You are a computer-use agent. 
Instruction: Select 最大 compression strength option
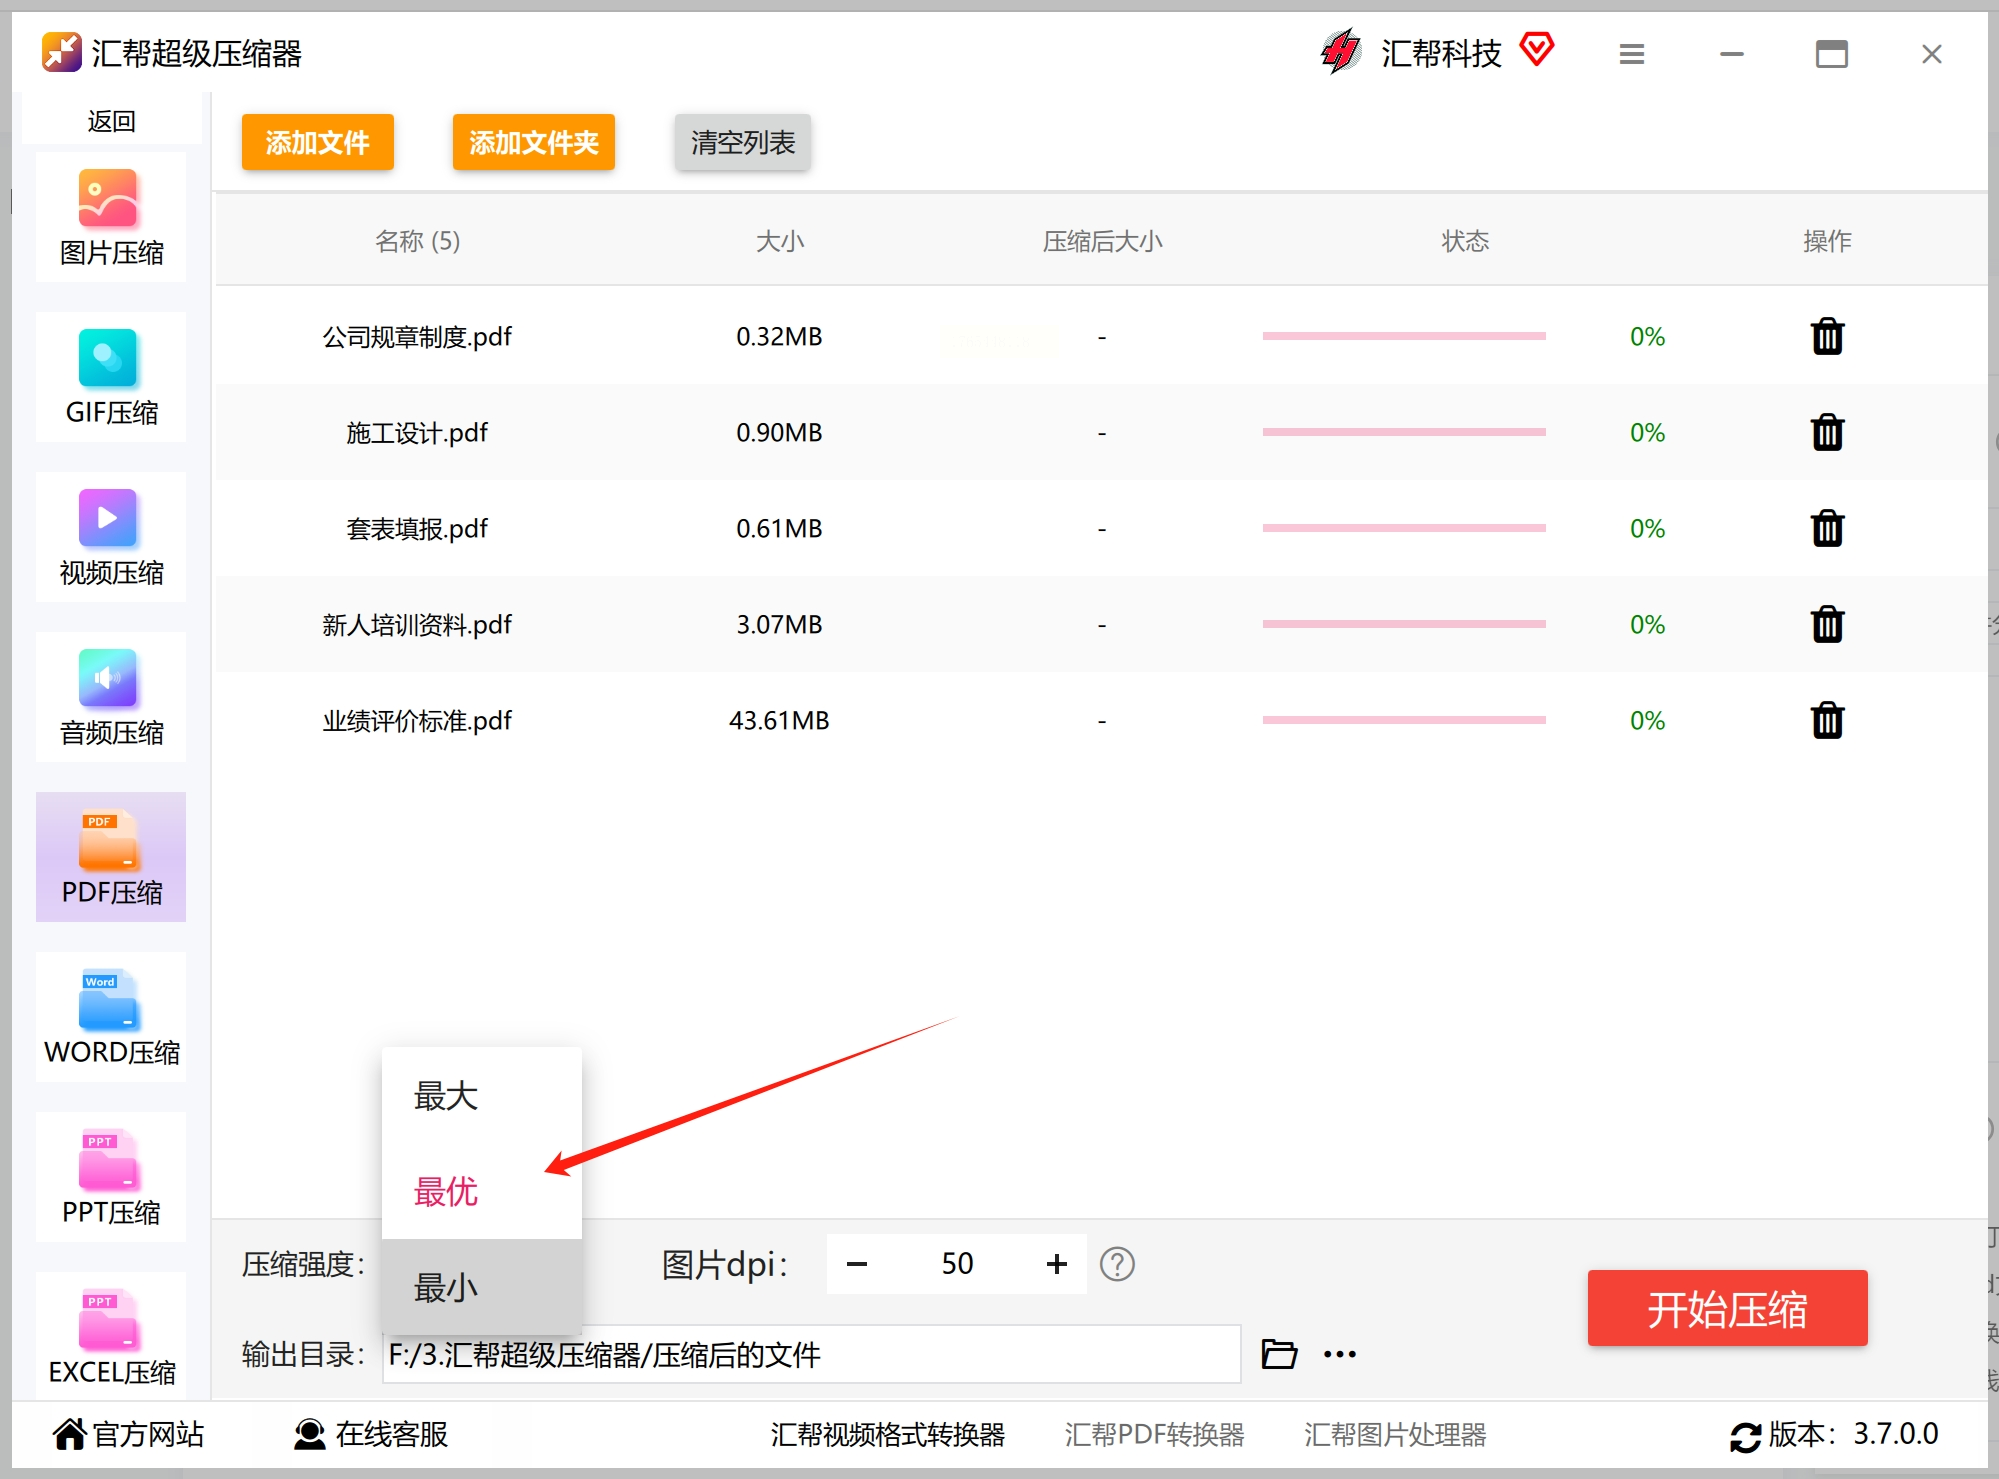point(447,1096)
